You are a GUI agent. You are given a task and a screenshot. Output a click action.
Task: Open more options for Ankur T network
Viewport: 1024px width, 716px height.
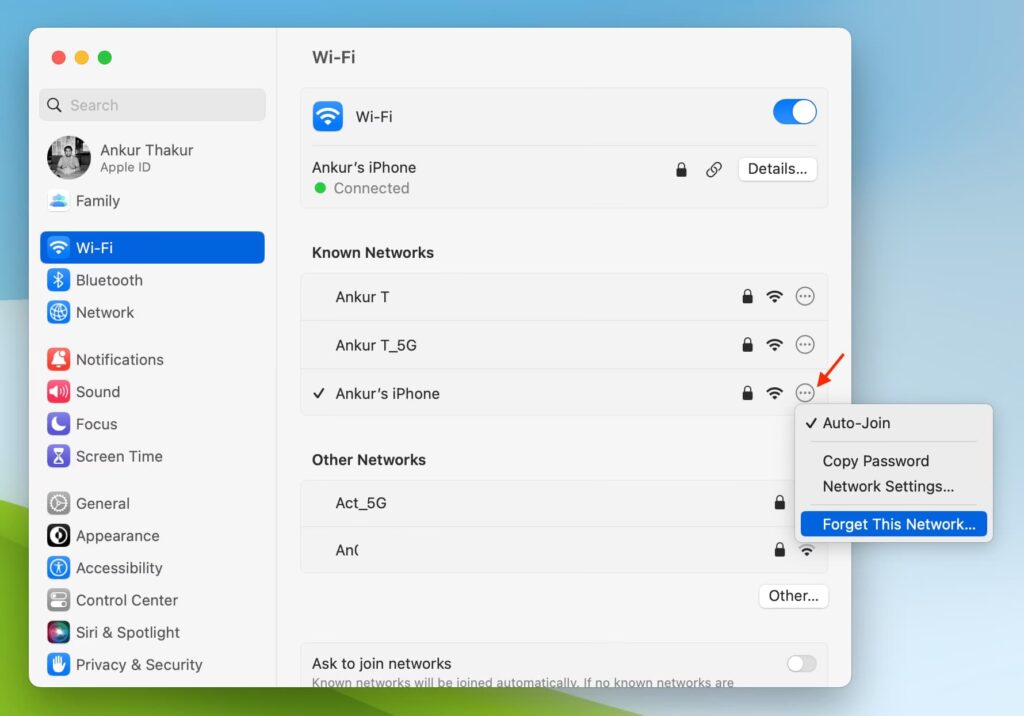(x=805, y=296)
